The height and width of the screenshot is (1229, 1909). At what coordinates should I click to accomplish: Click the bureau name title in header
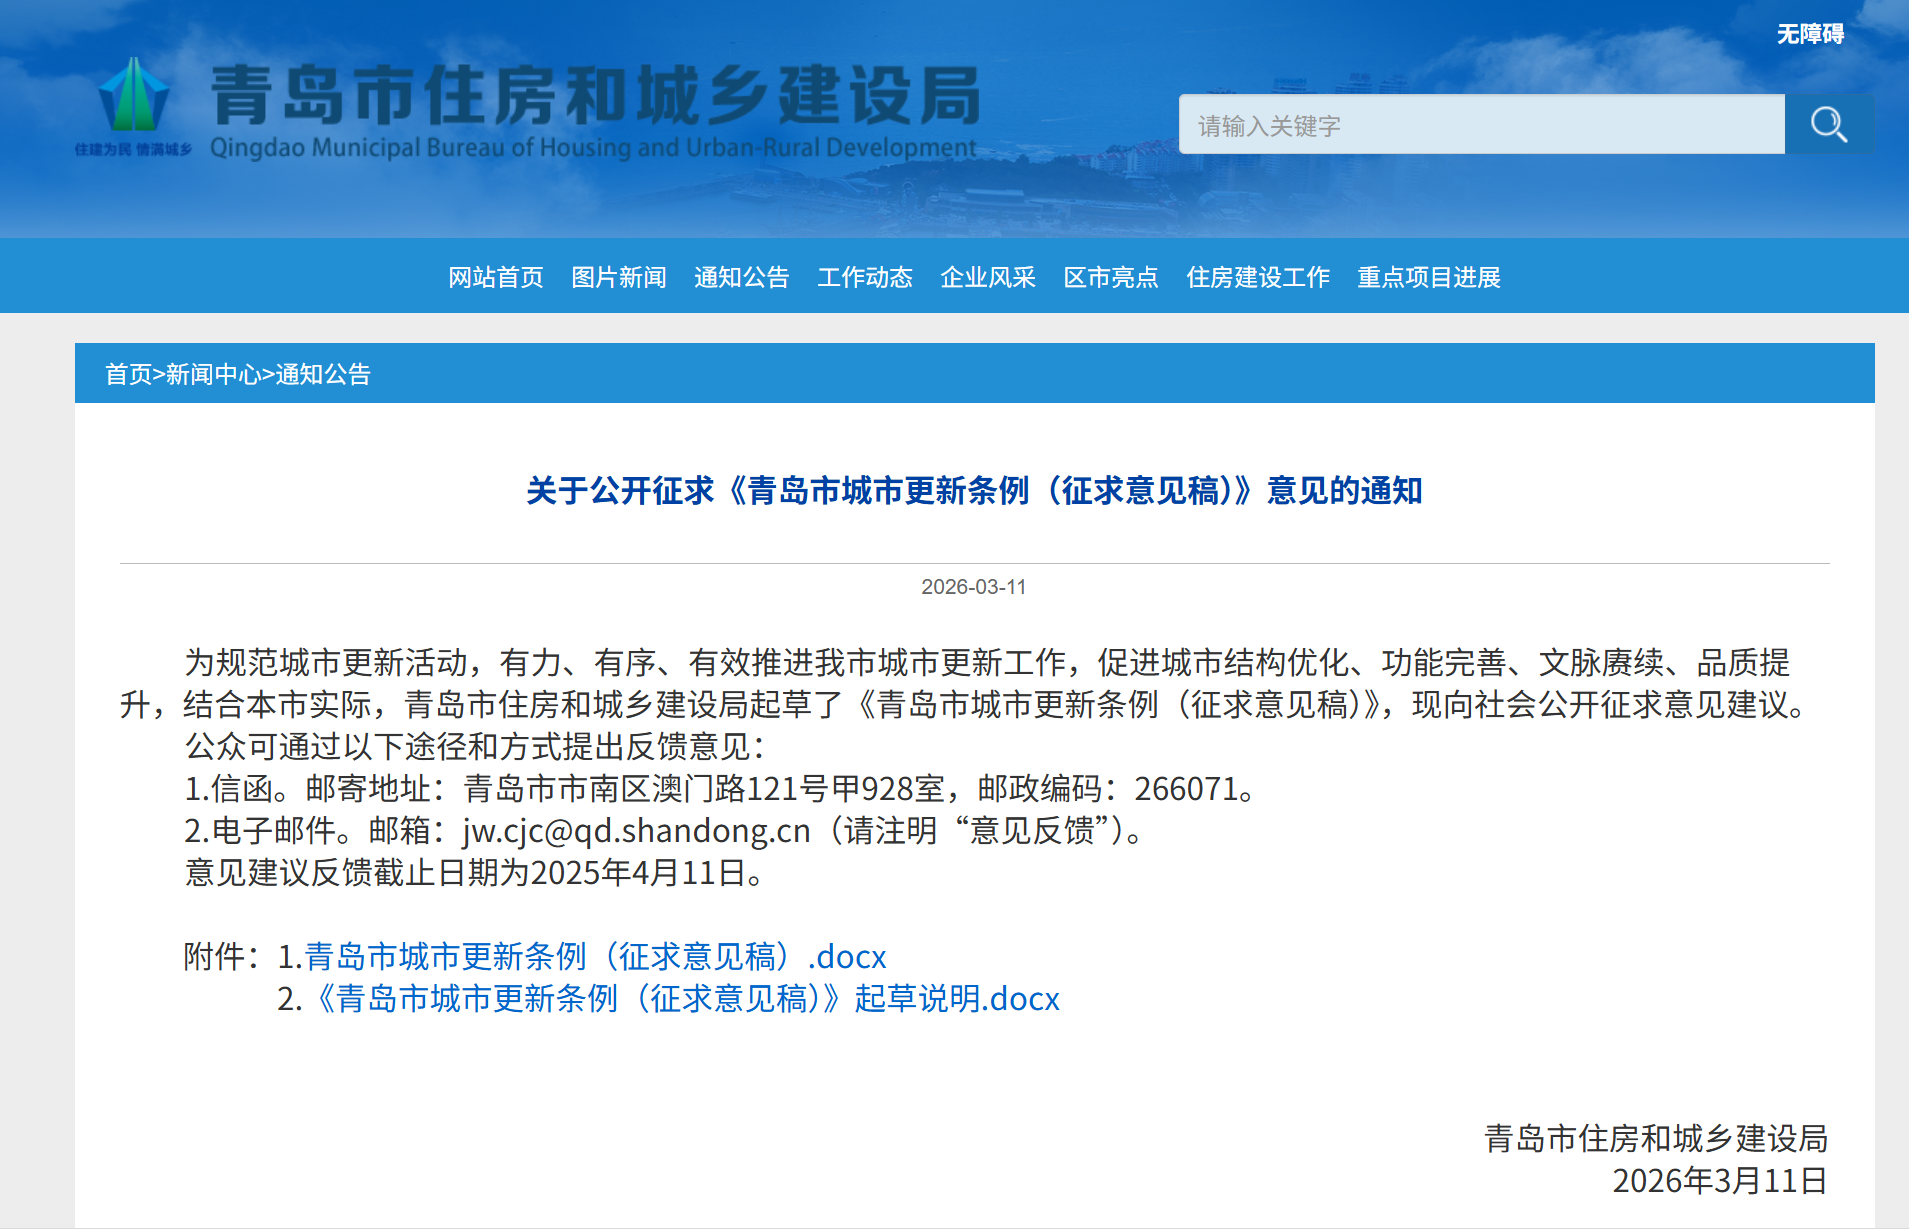595,97
